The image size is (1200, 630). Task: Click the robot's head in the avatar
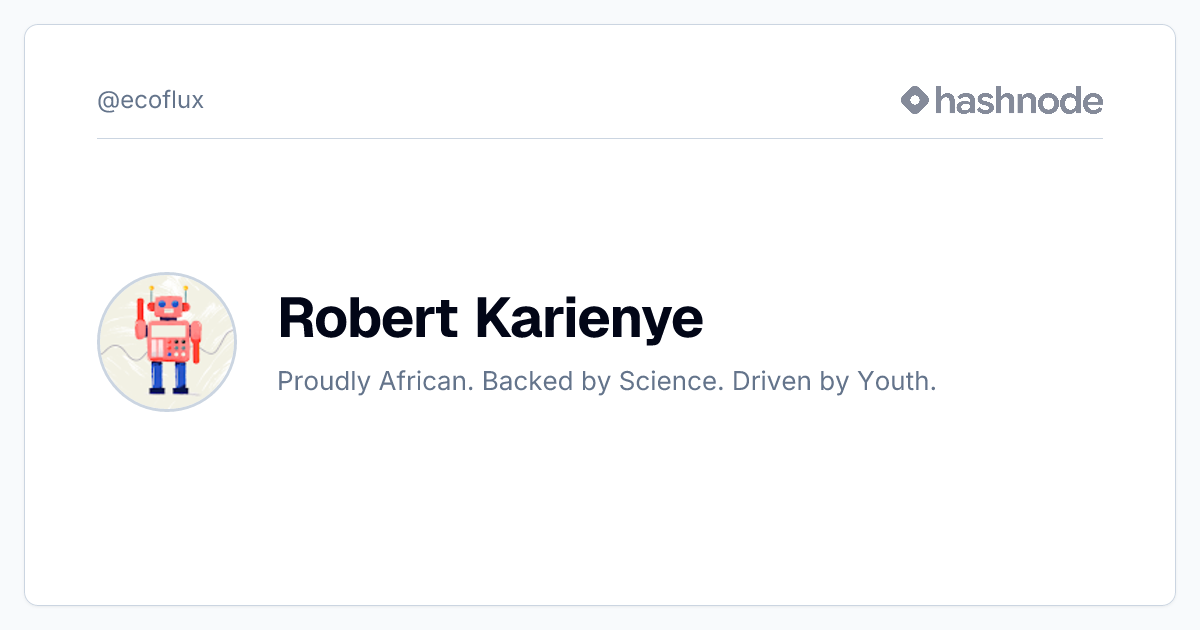pos(168,306)
